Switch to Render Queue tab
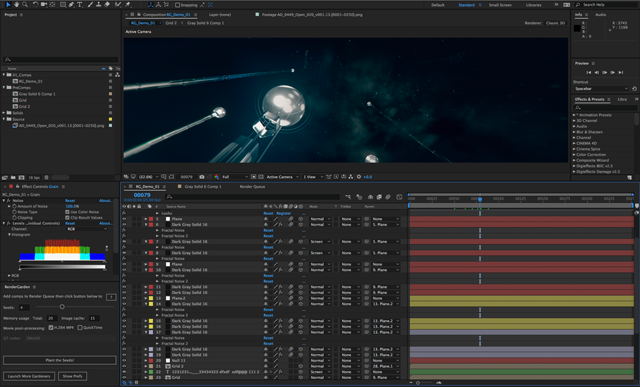The height and width of the screenshot is (387, 640). coord(252,187)
